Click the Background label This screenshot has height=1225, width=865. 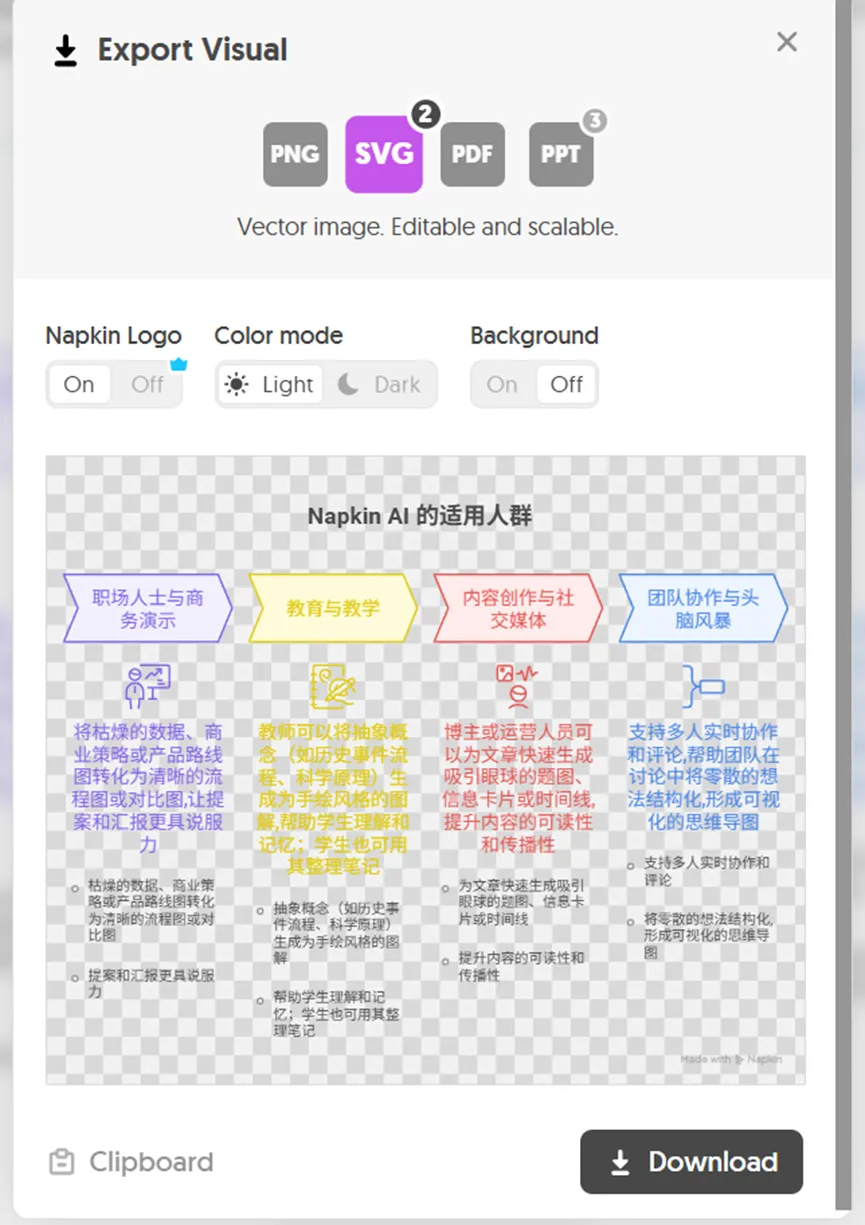(x=534, y=336)
